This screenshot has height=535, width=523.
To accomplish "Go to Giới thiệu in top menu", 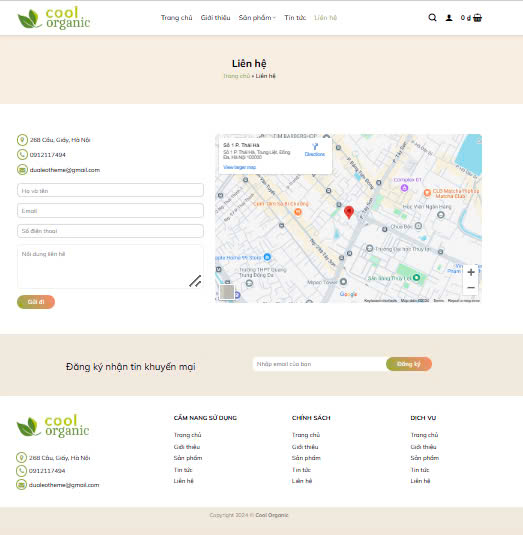I will click(x=215, y=18).
